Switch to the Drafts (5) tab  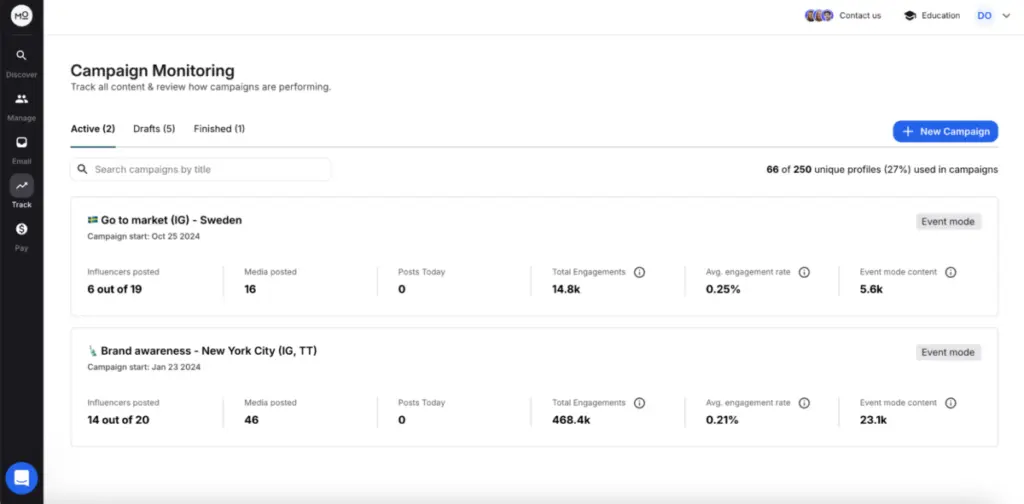pos(154,129)
